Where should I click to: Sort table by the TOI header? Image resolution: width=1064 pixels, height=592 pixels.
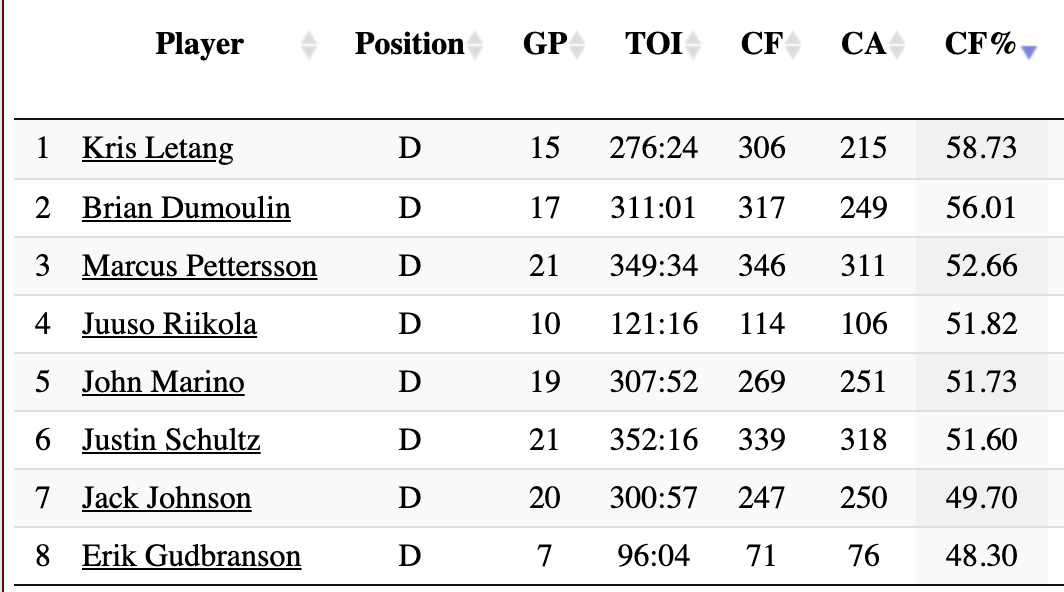point(653,45)
